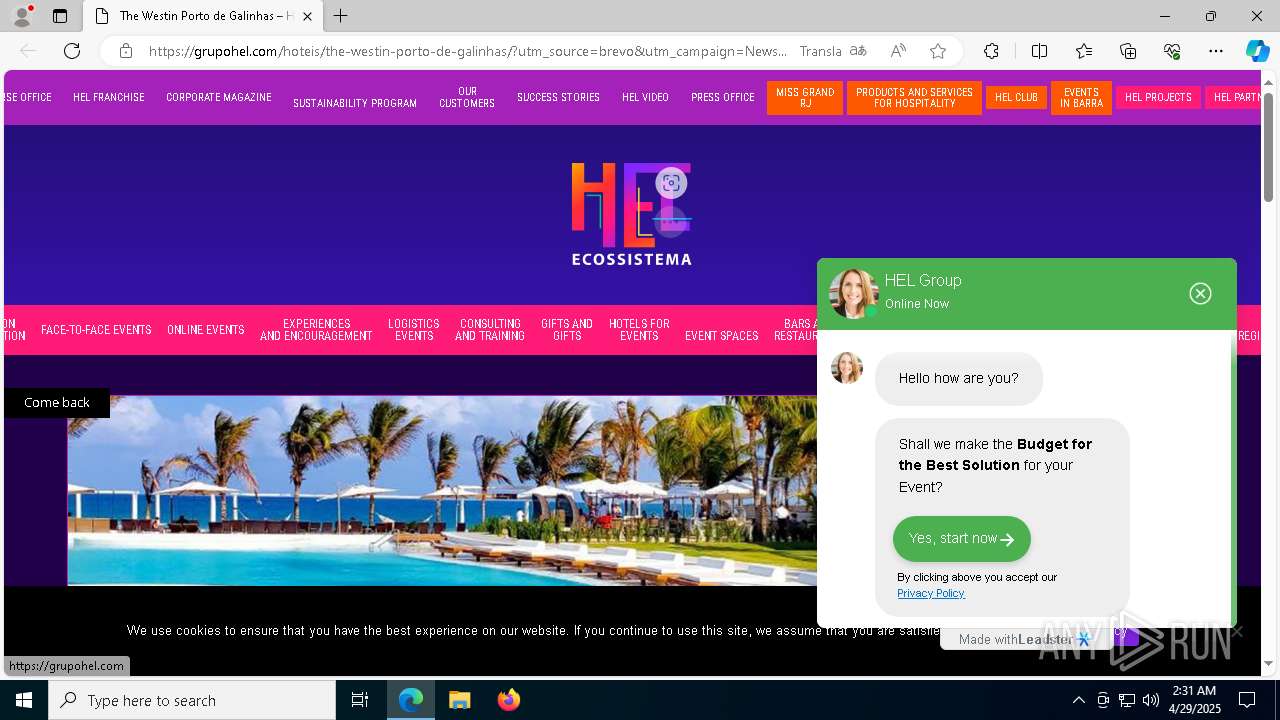Open Sustainability Program menu item
1280x720 pixels.
pos(355,103)
